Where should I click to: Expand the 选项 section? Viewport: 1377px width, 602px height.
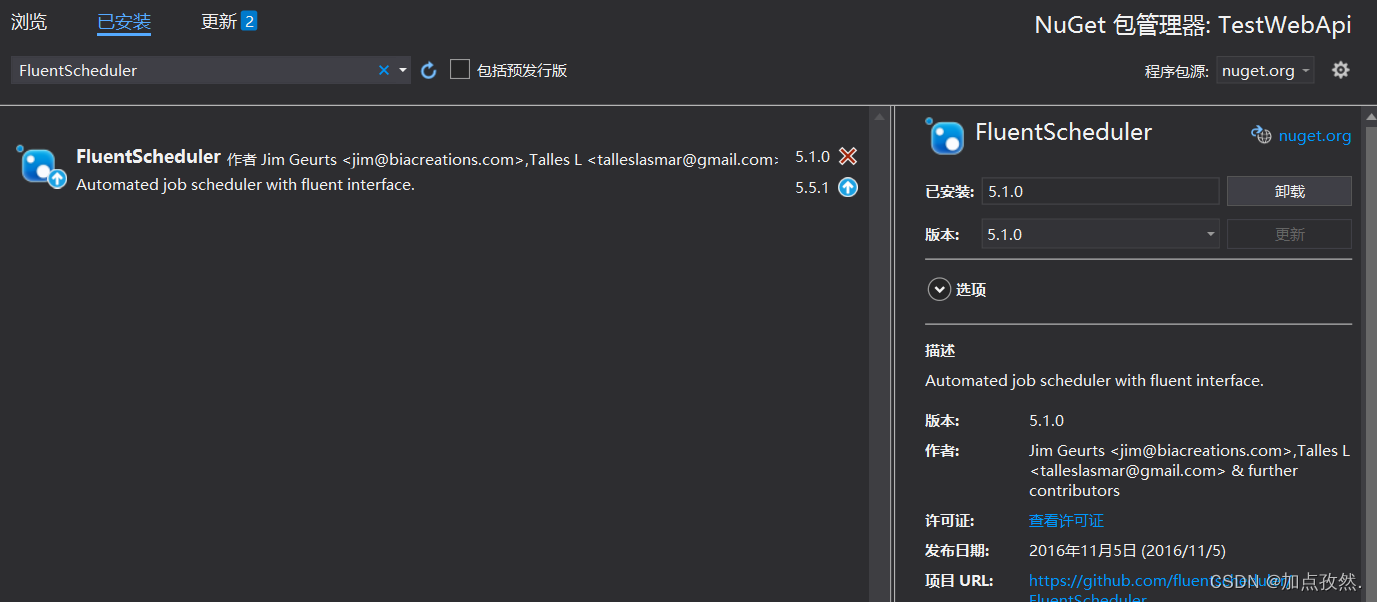click(939, 289)
